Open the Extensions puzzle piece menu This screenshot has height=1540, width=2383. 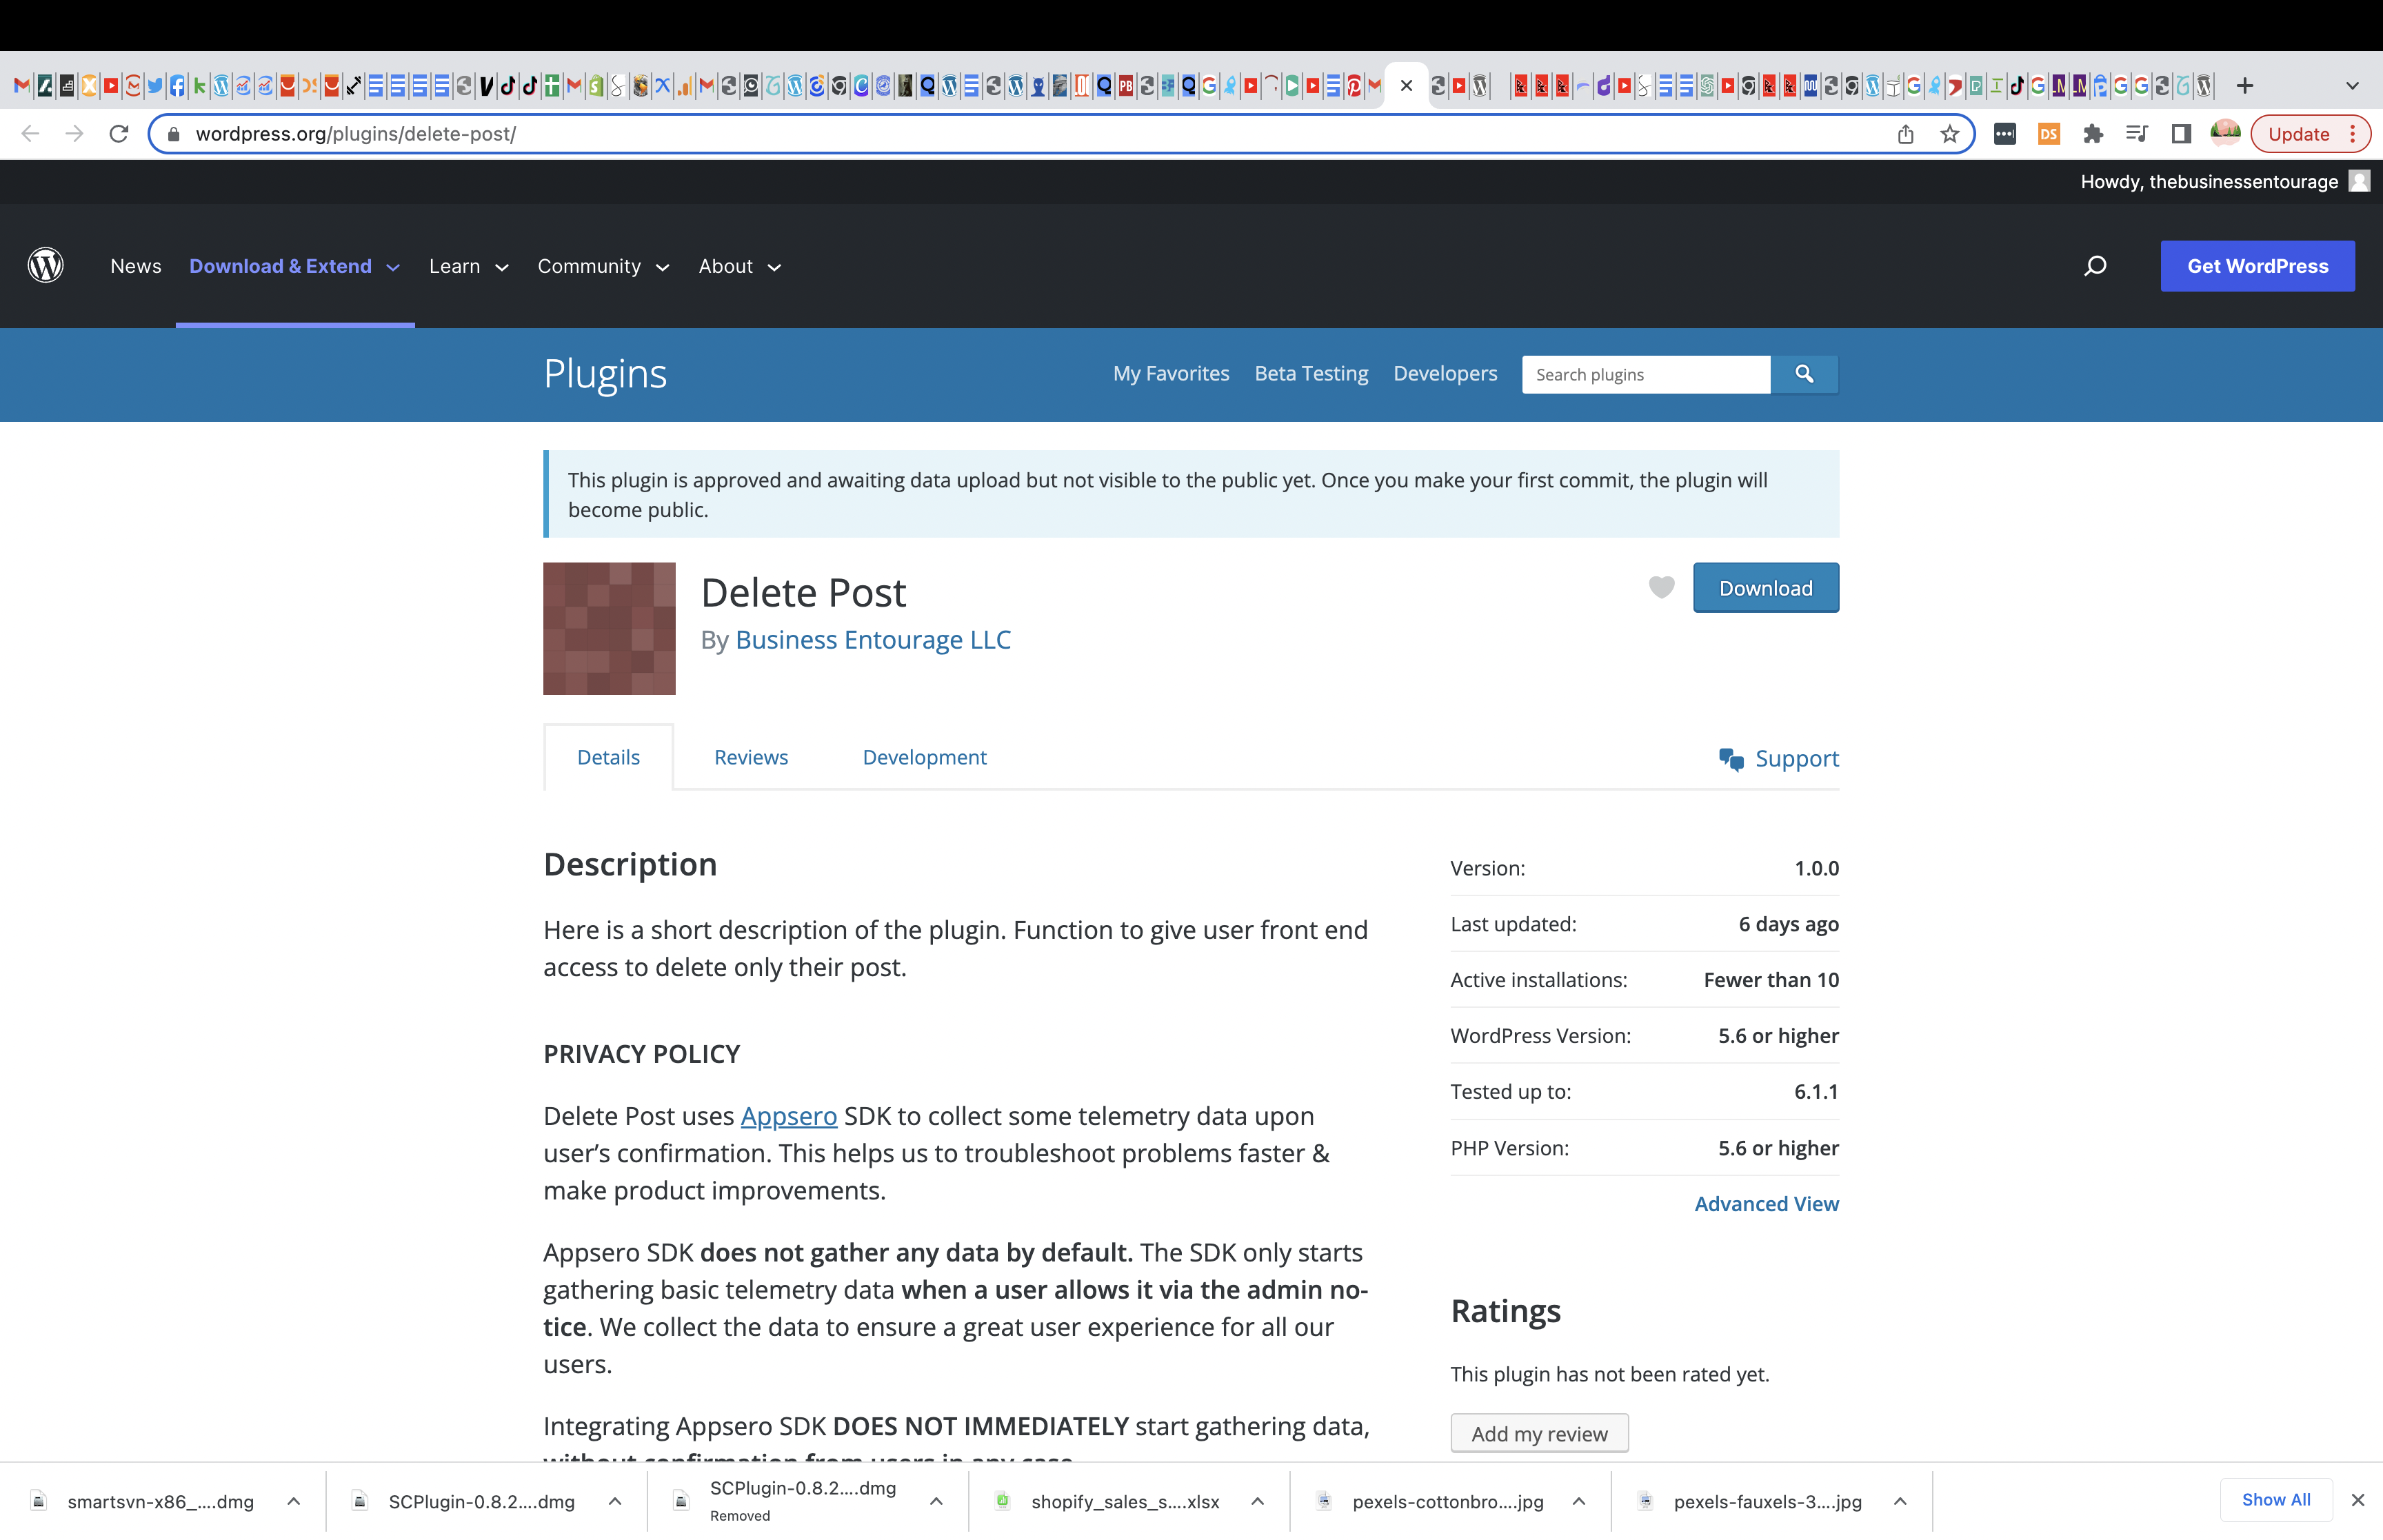coord(2093,134)
